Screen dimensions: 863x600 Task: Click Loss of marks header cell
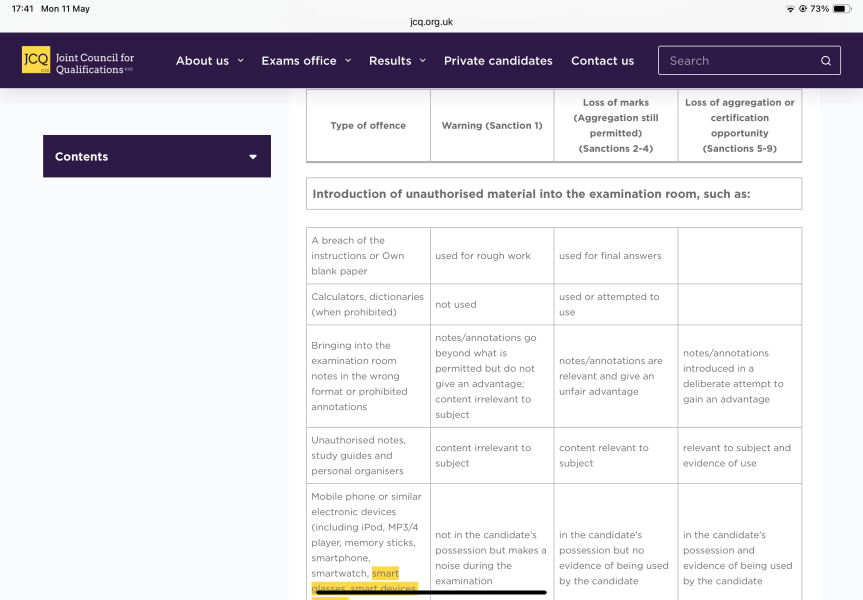616,126
